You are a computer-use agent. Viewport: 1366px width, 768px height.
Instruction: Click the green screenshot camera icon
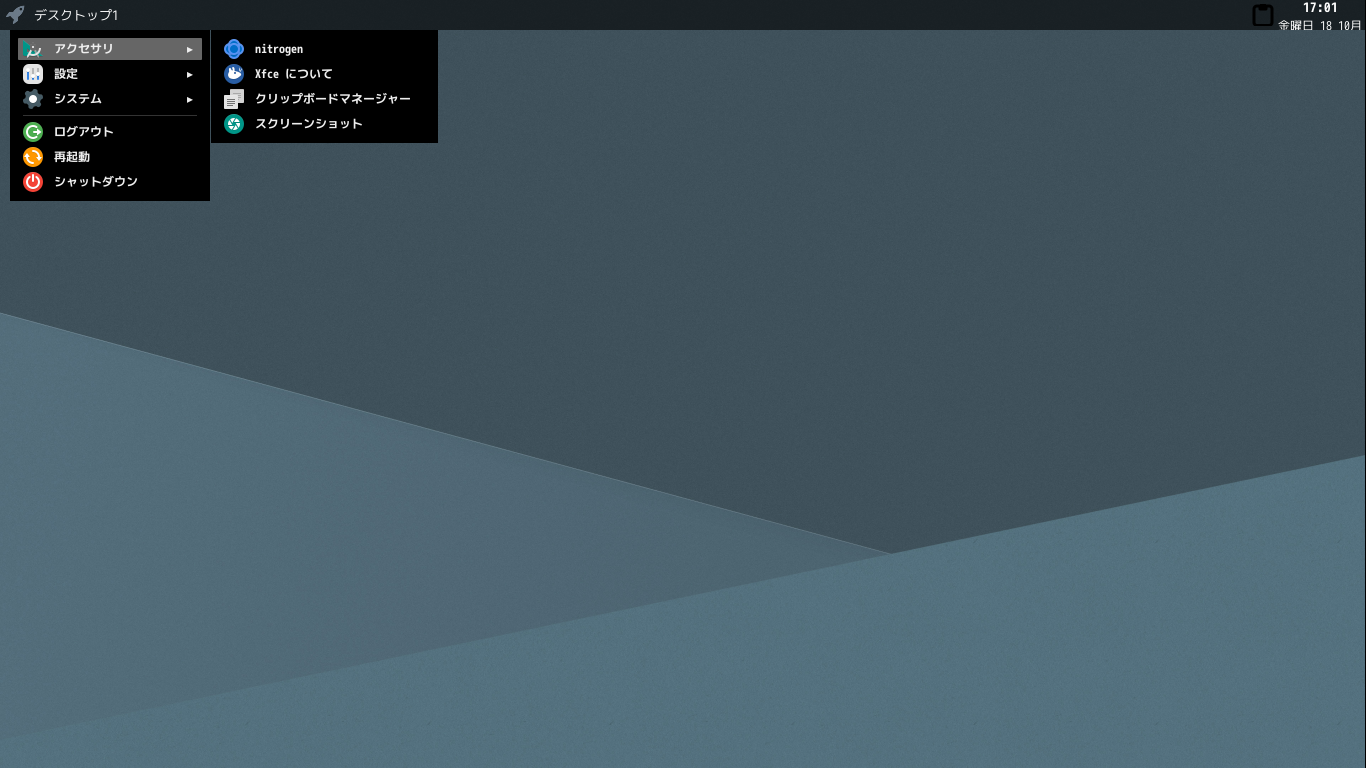tap(234, 124)
